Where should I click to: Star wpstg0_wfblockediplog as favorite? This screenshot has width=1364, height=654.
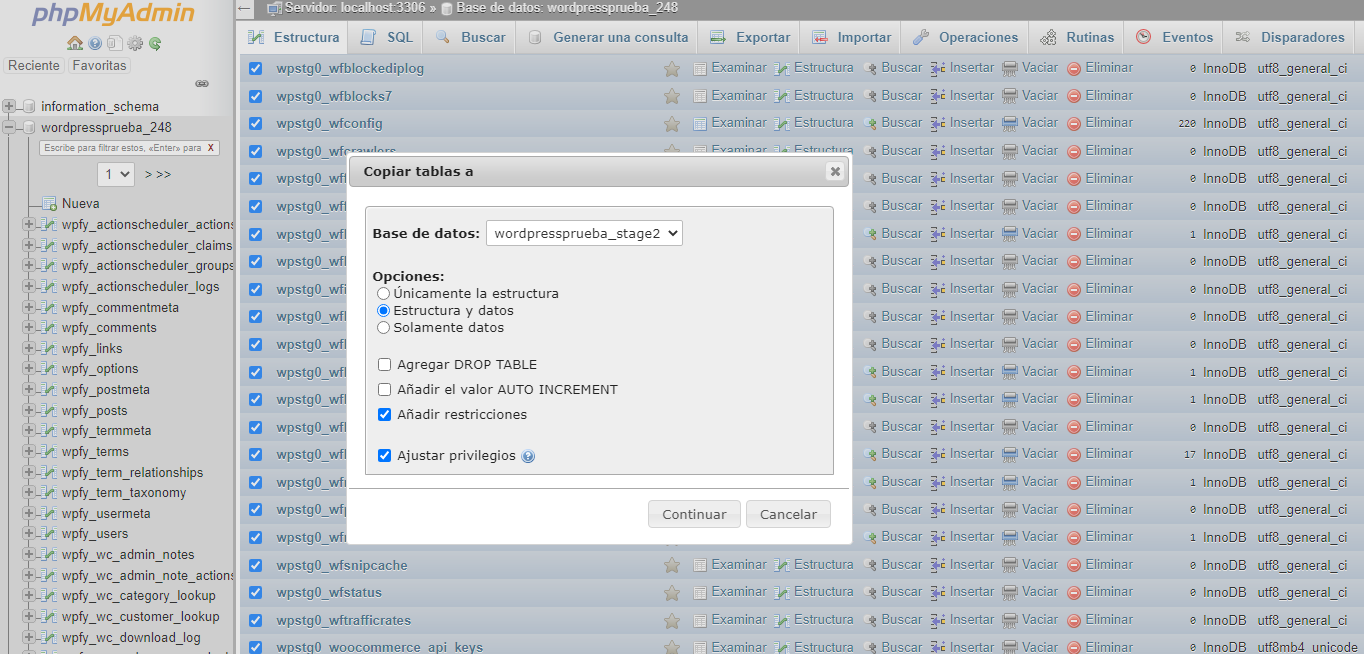tap(672, 69)
